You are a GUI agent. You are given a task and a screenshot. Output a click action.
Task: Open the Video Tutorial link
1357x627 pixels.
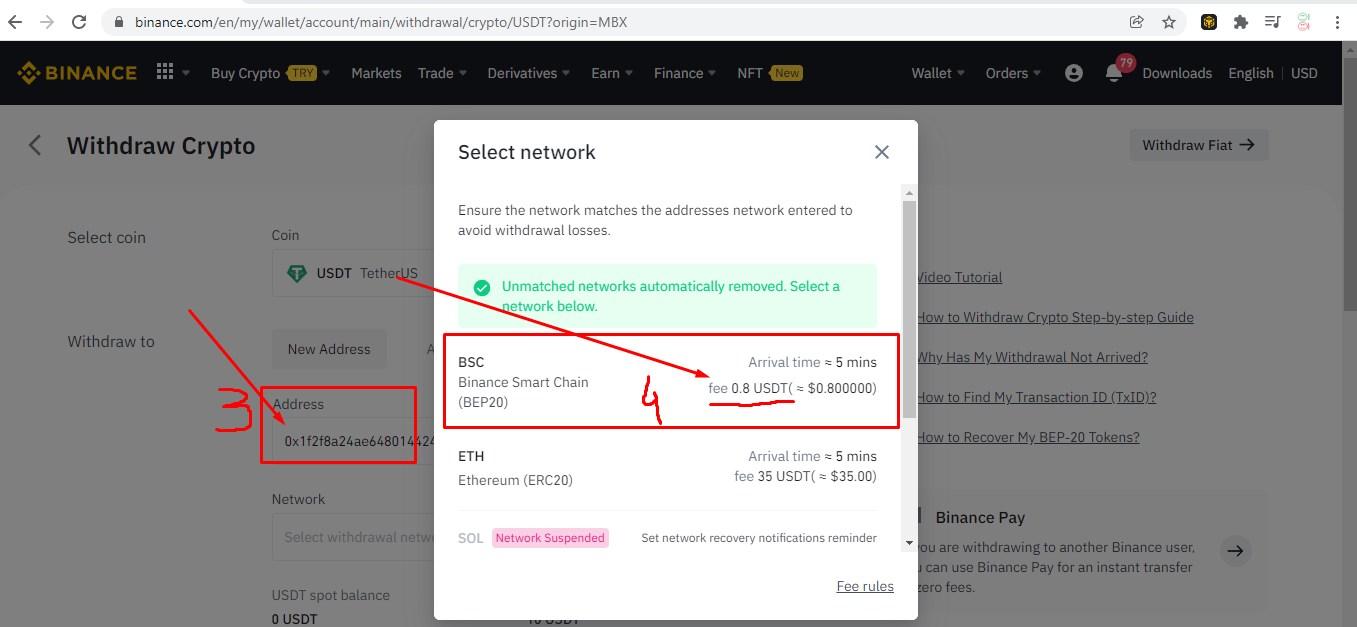959,277
